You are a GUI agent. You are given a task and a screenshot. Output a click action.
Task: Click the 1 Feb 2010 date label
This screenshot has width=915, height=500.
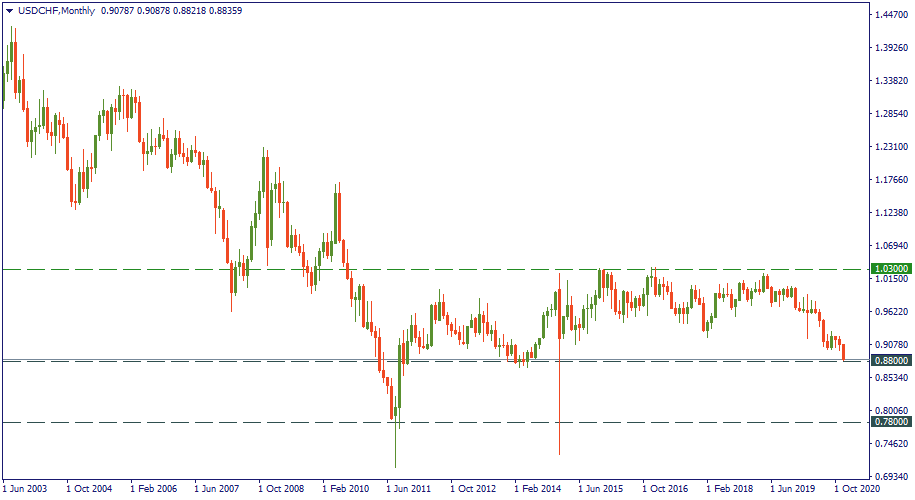[345, 490]
